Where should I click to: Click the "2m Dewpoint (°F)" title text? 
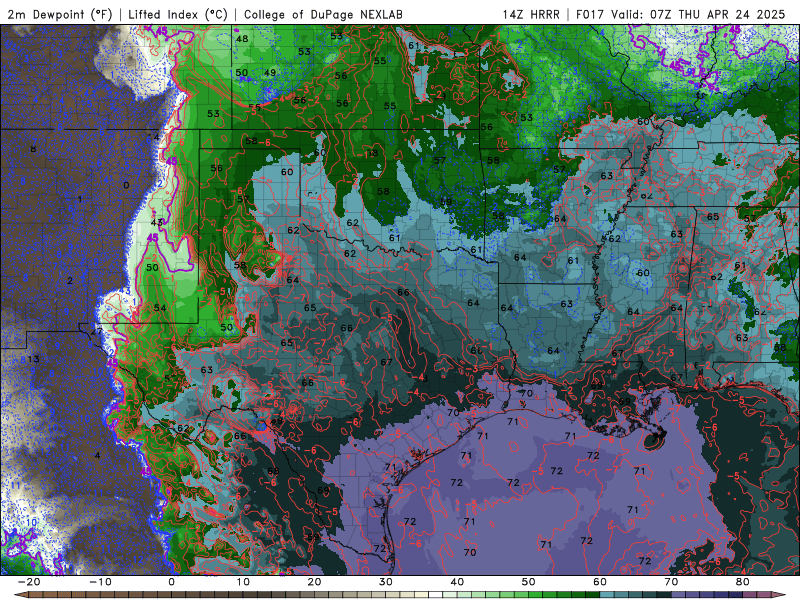60,14
